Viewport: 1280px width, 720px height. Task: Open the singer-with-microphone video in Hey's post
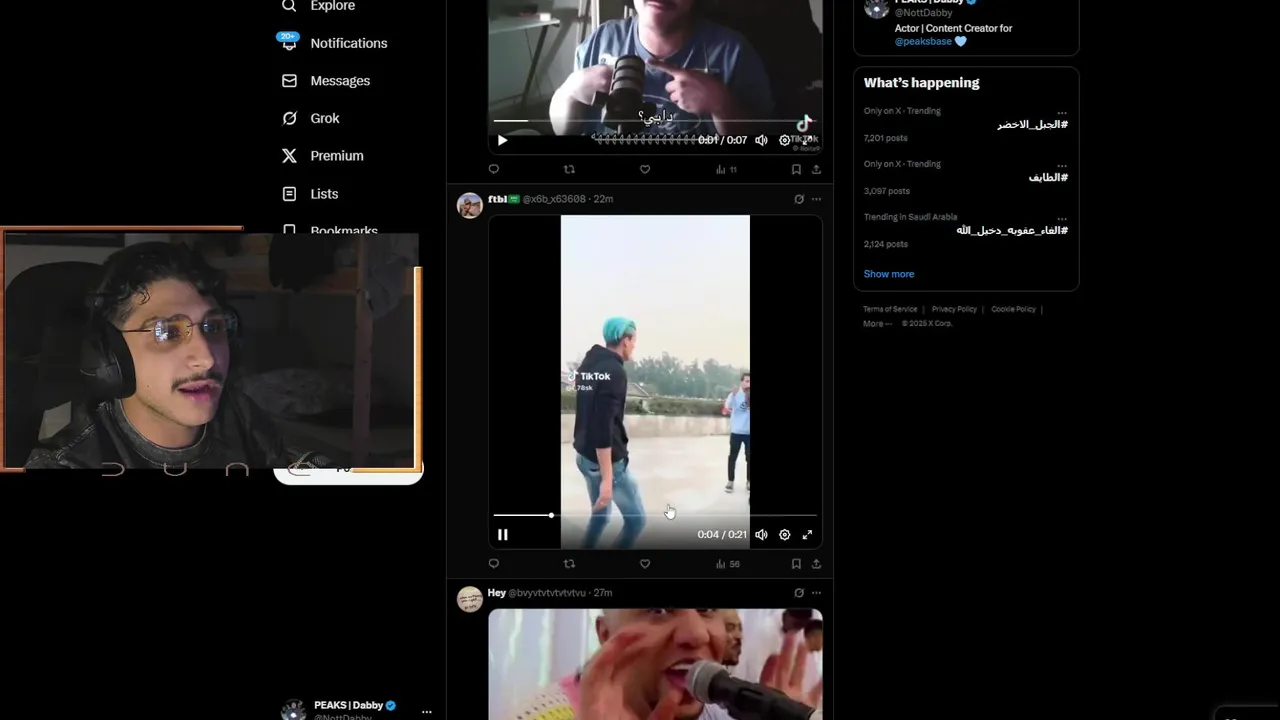655,664
